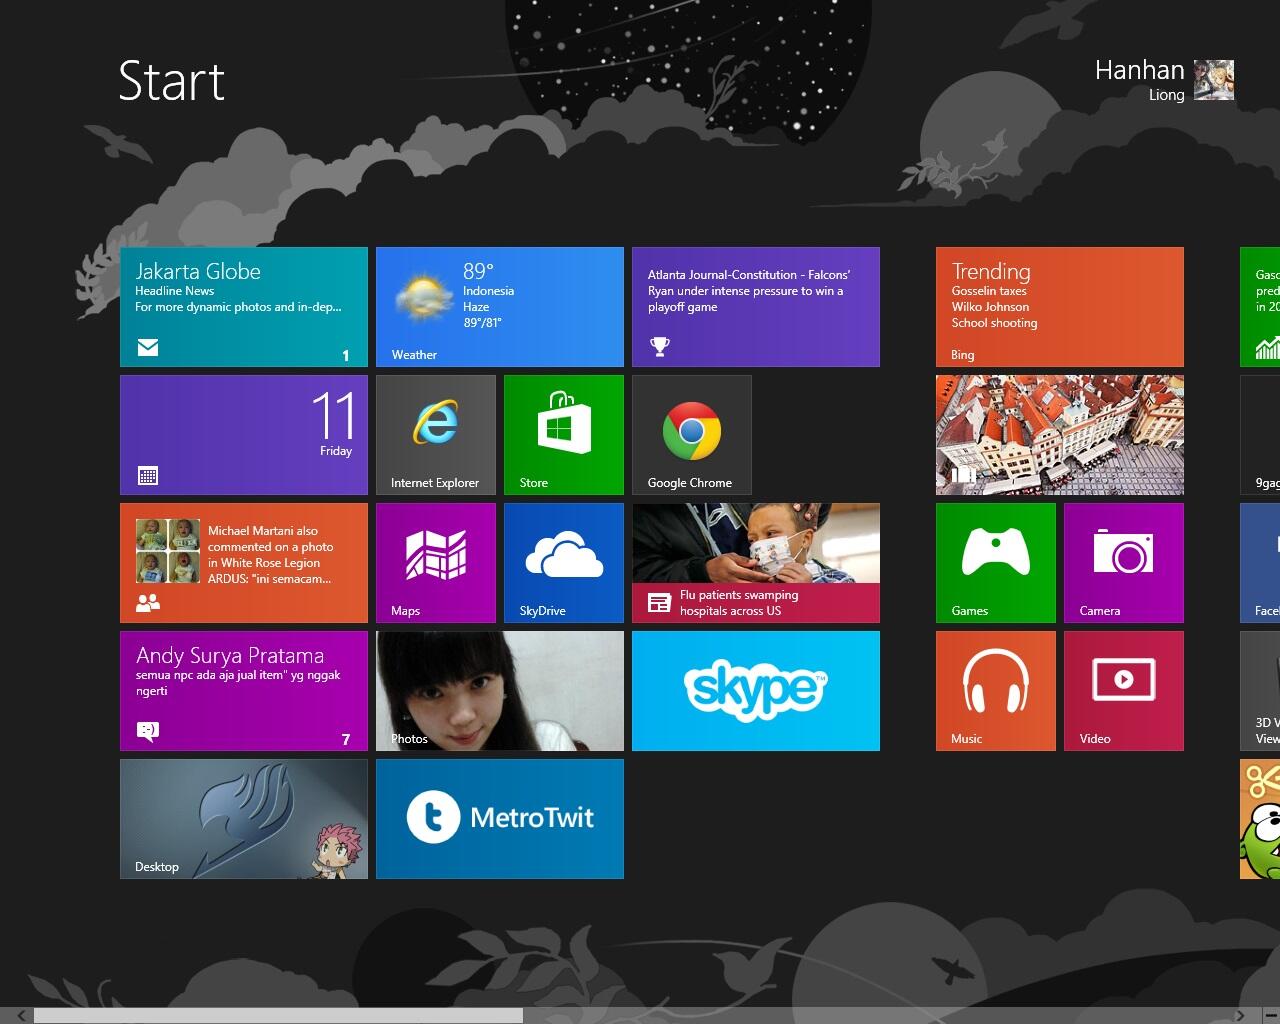
Task: Open the Finance tile with green chart
Action: (x=1260, y=307)
